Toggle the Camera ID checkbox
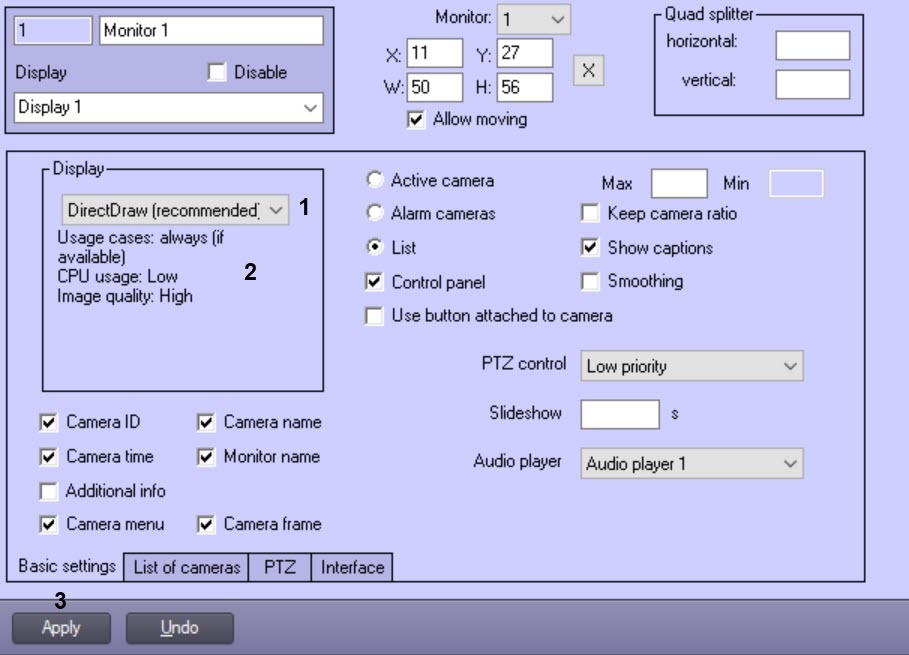Viewport: 909px width, 655px height. (49, 422)
